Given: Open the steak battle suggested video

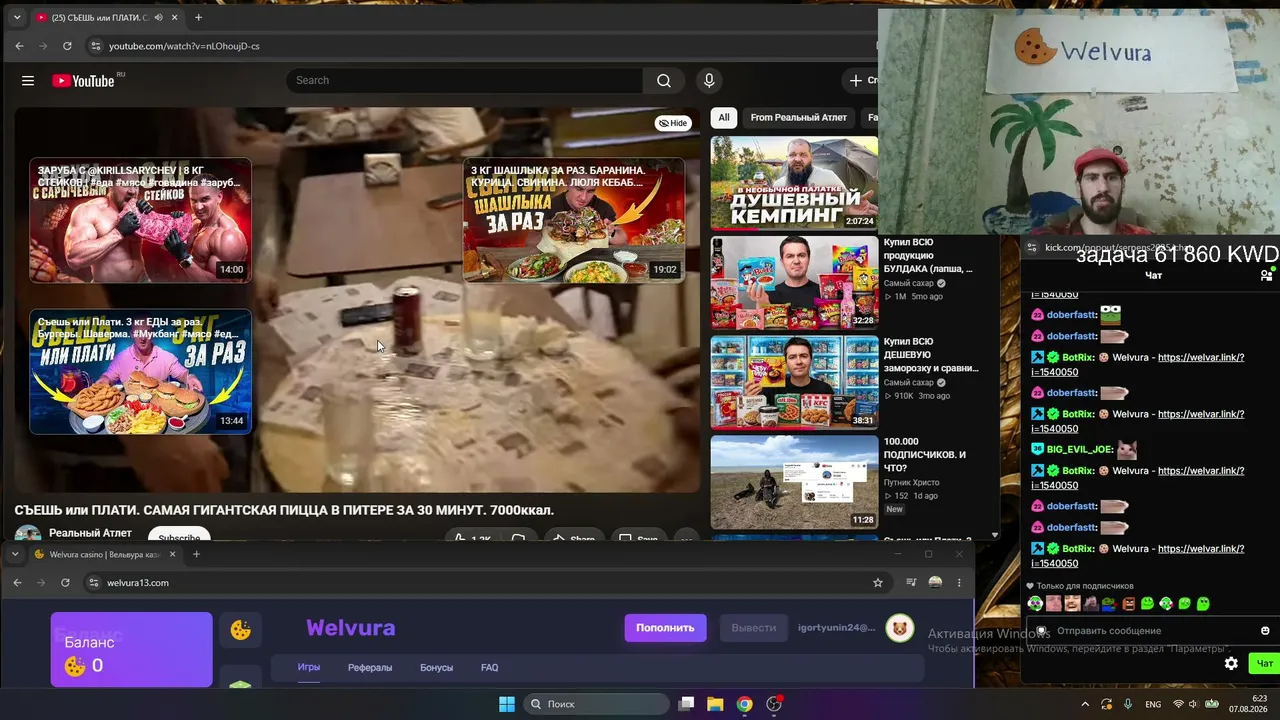Looking at the screenshot, I should (140, 220).
